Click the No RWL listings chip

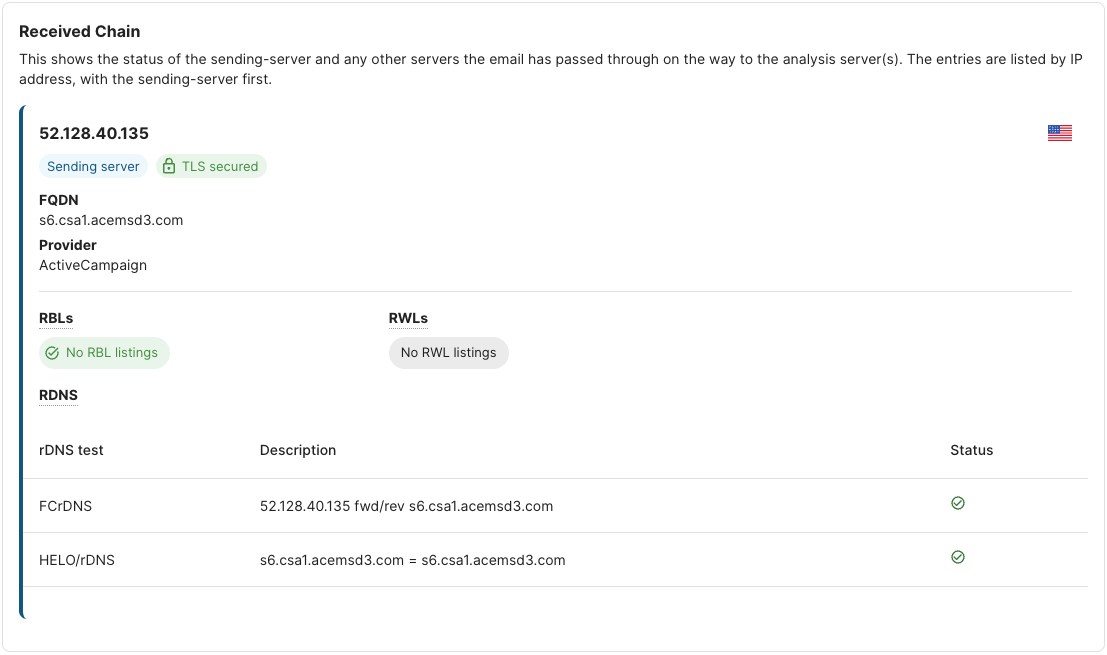point(448,352)
